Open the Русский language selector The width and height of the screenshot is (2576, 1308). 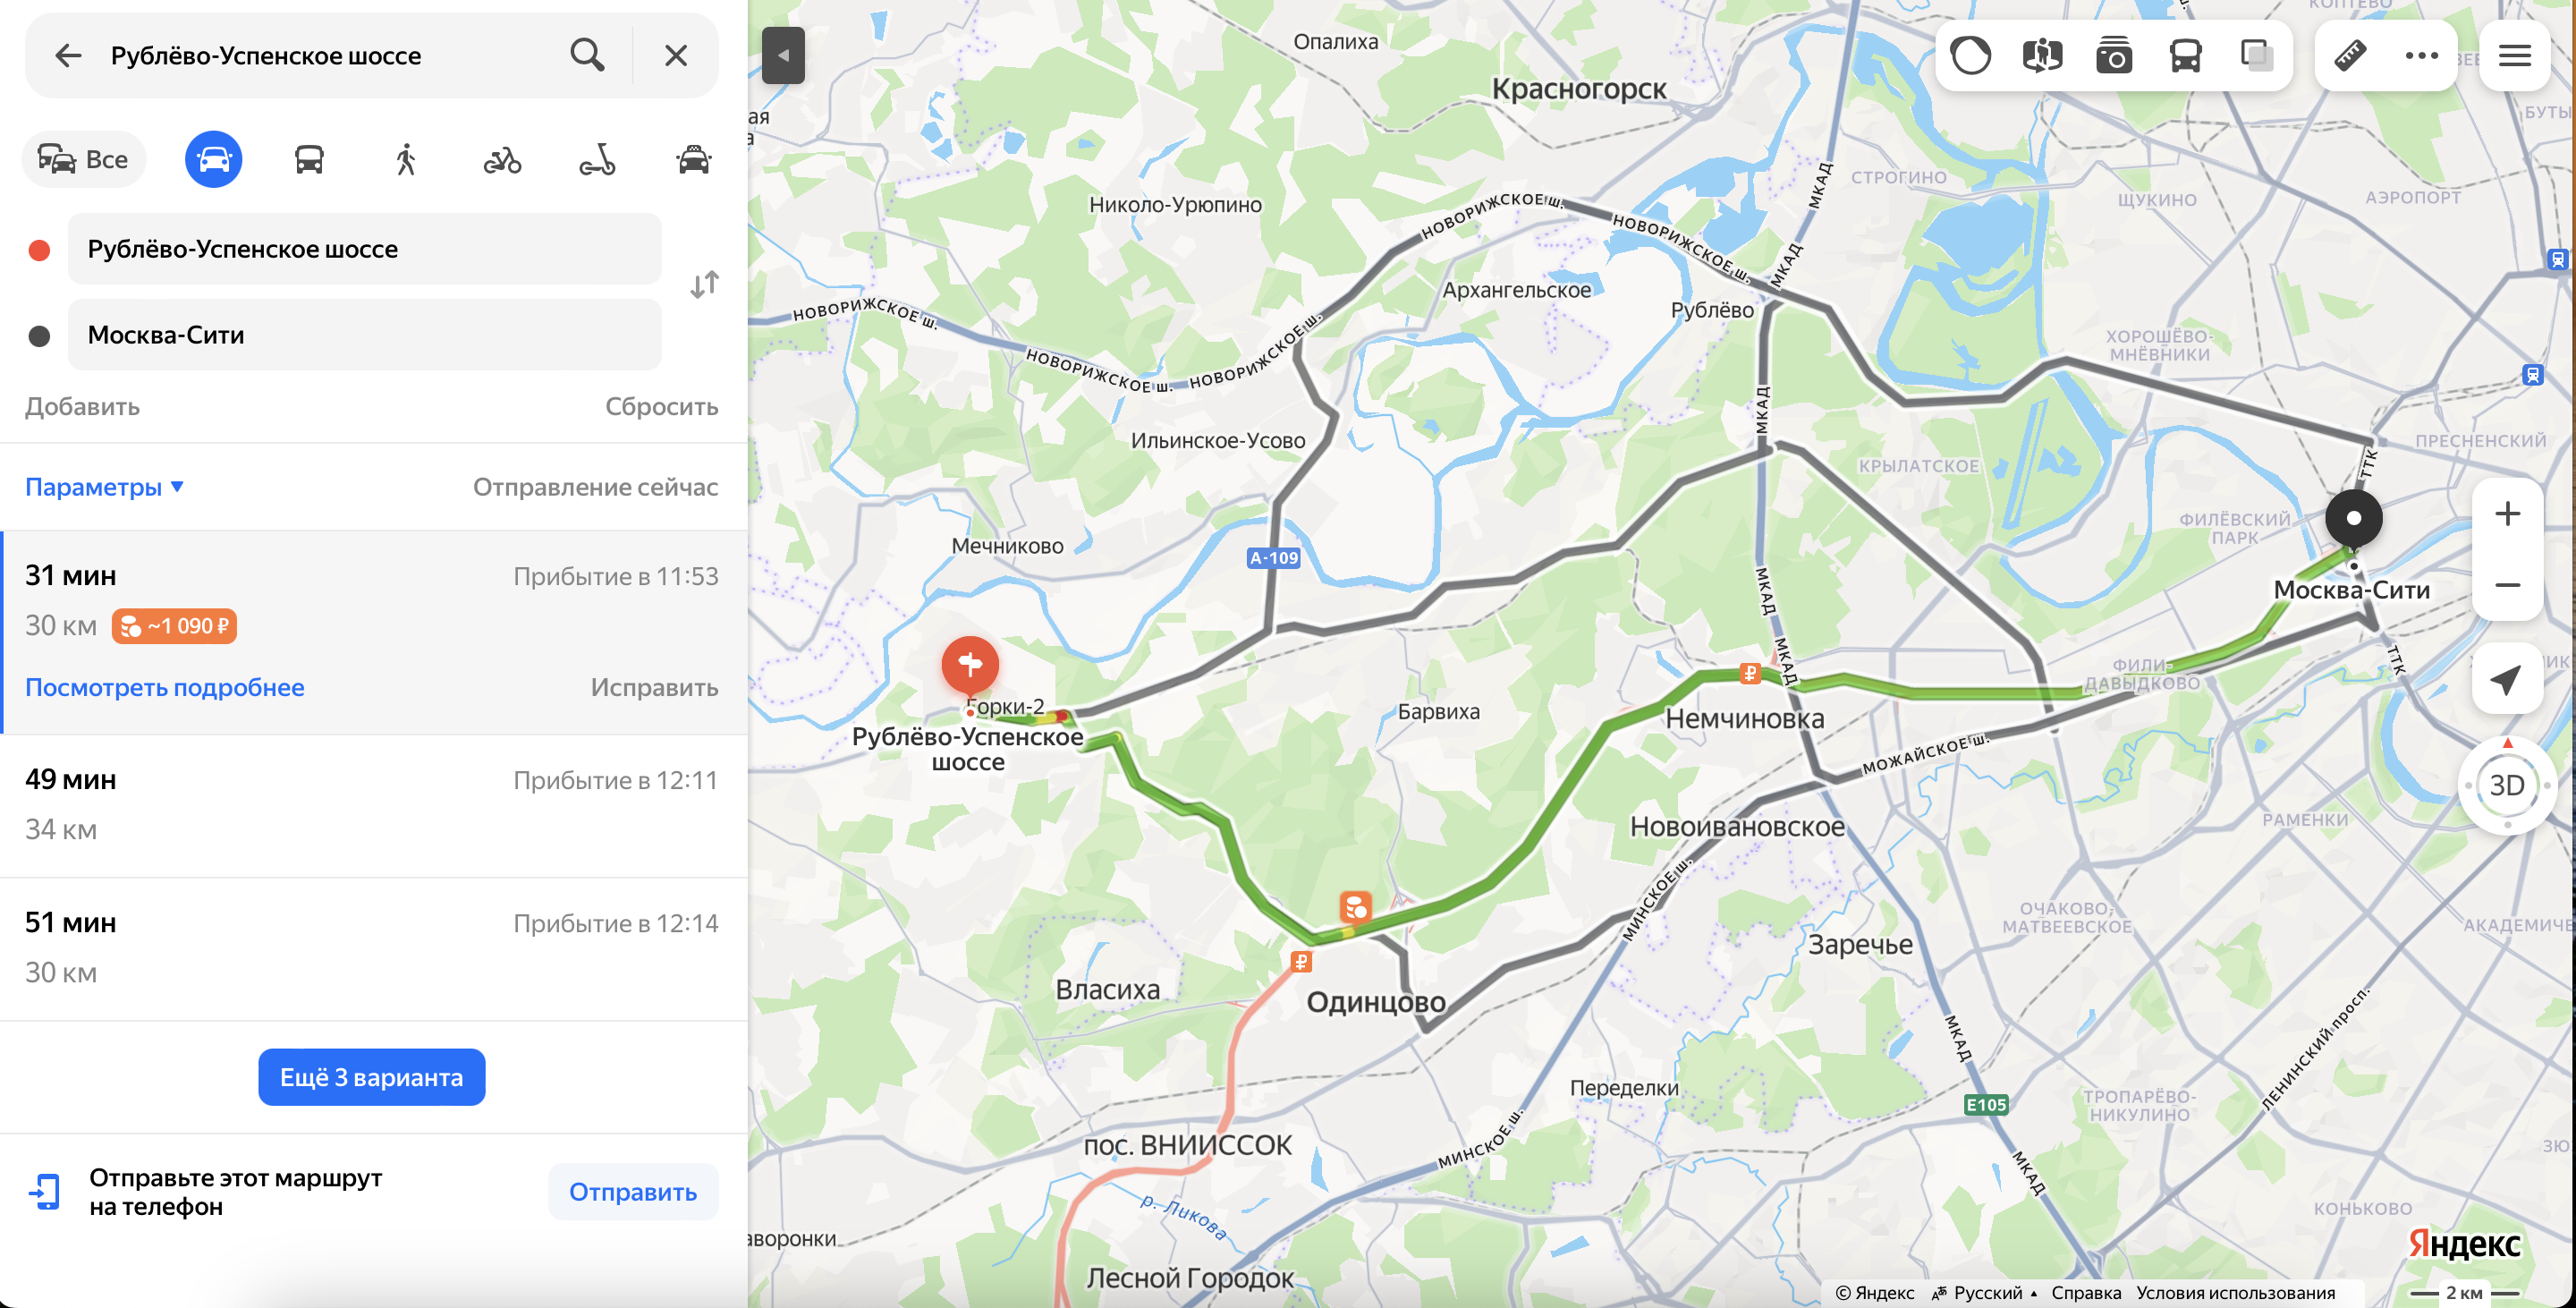coord(1986,1292)
